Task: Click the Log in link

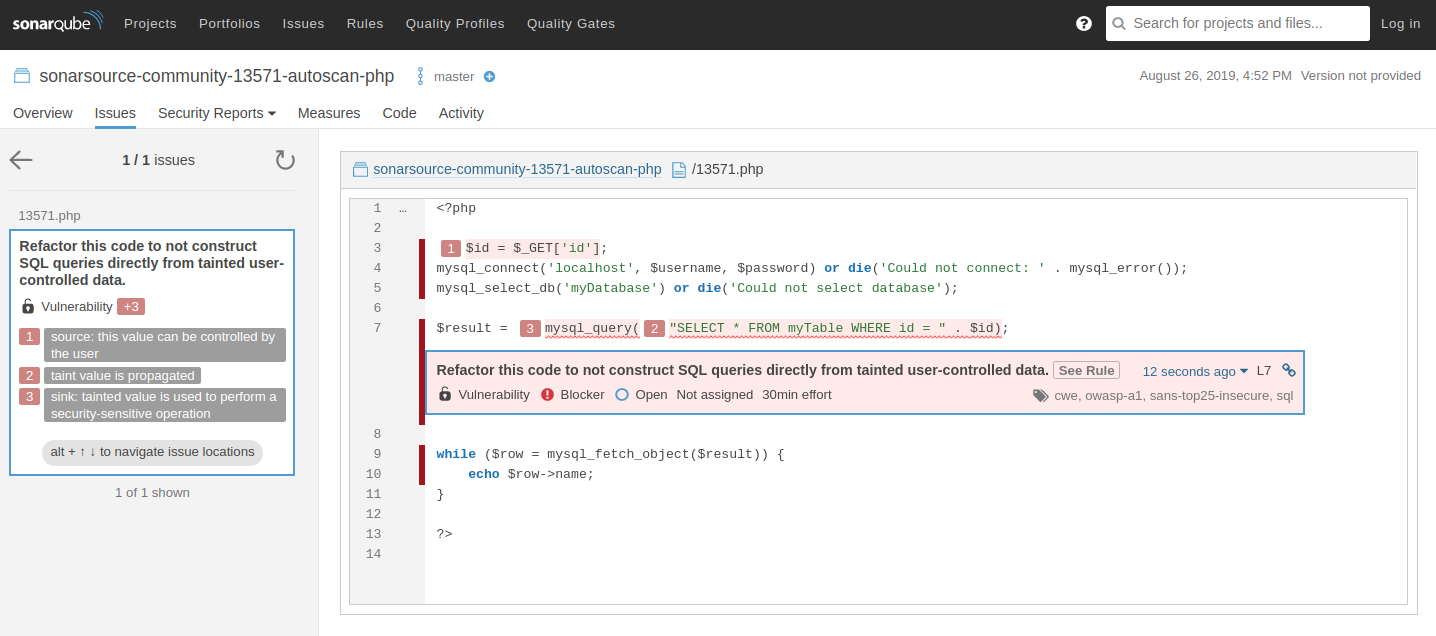Action: click(1400, 23)
